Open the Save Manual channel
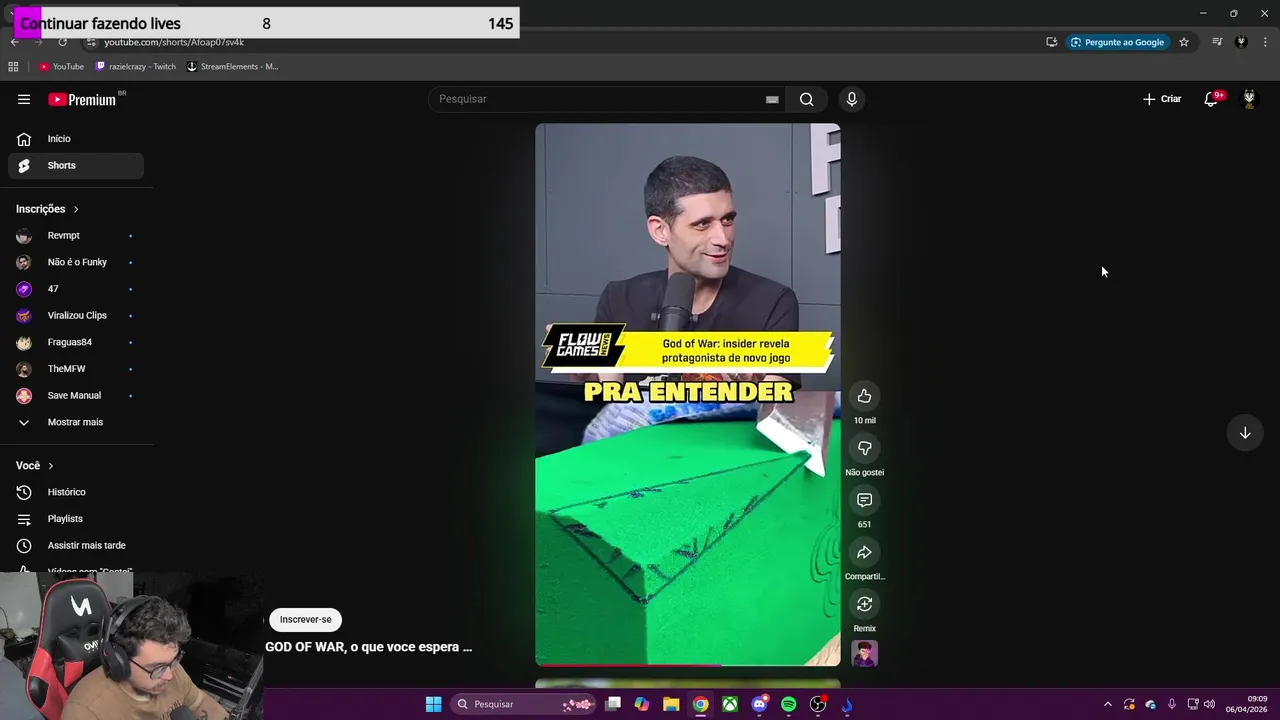This screenshot has width=1280, height=720. (76, 395)
